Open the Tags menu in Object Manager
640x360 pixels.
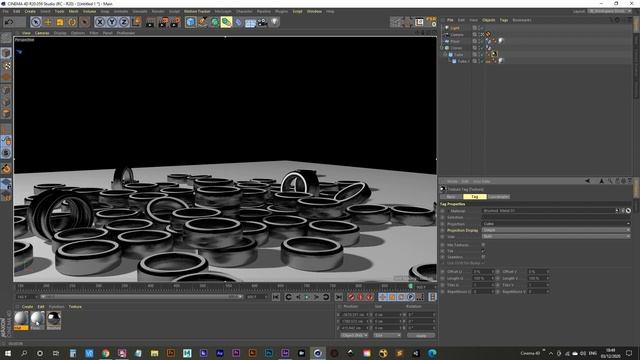point(504,20)
